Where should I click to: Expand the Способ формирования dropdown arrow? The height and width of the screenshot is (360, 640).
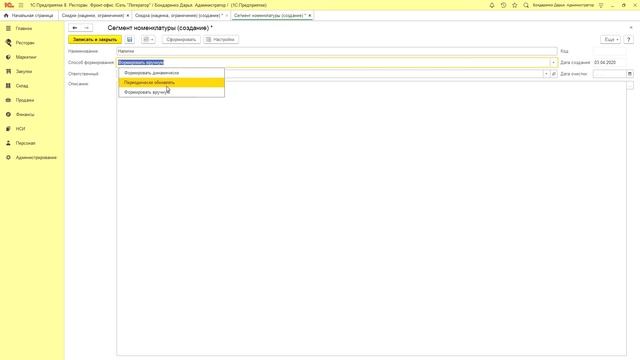tap(553, 62)
